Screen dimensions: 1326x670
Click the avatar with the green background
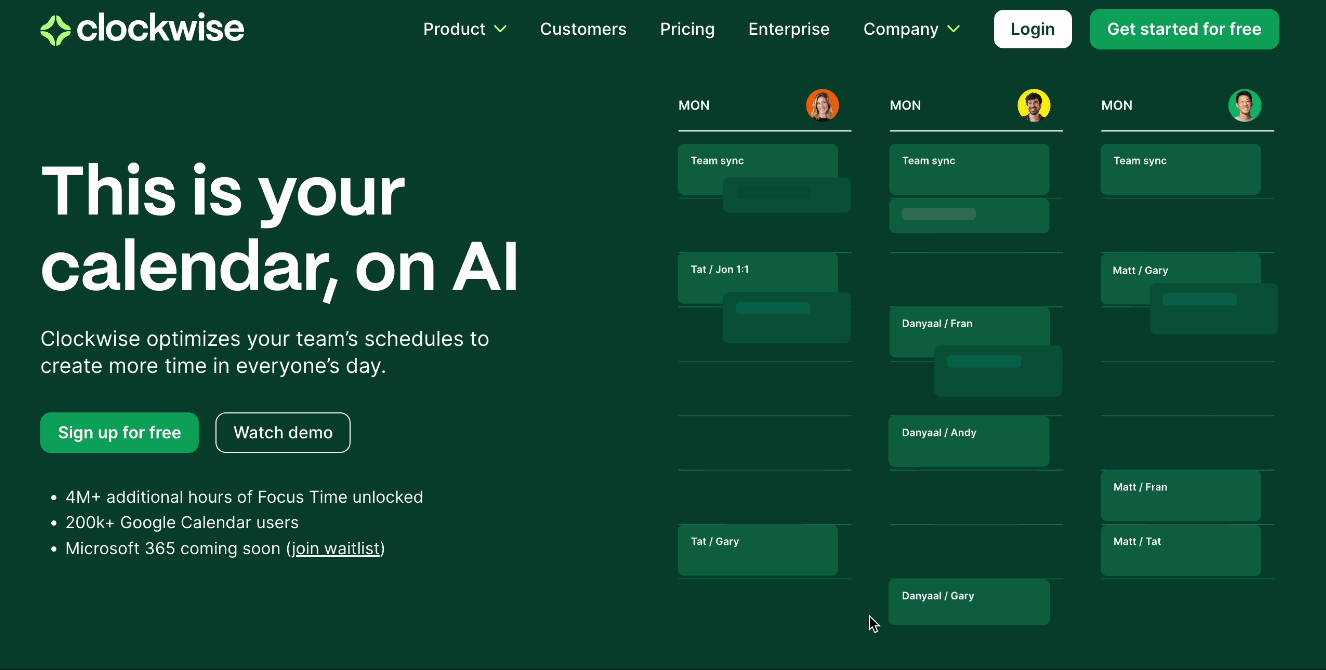[1245, 105]
